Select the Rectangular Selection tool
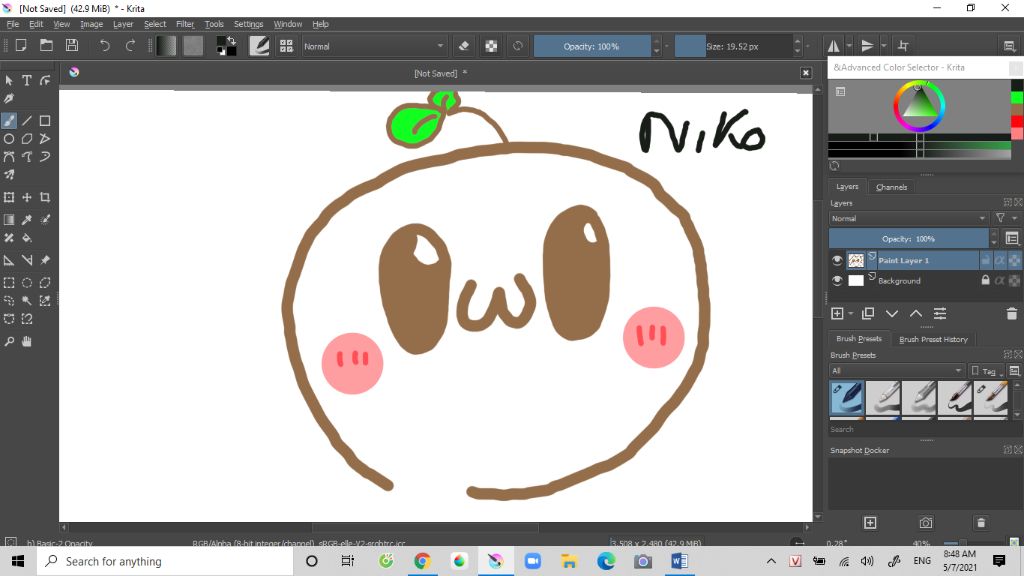Image resolution: width=1024 pixels, height=576 pixels. coord(9,283)
